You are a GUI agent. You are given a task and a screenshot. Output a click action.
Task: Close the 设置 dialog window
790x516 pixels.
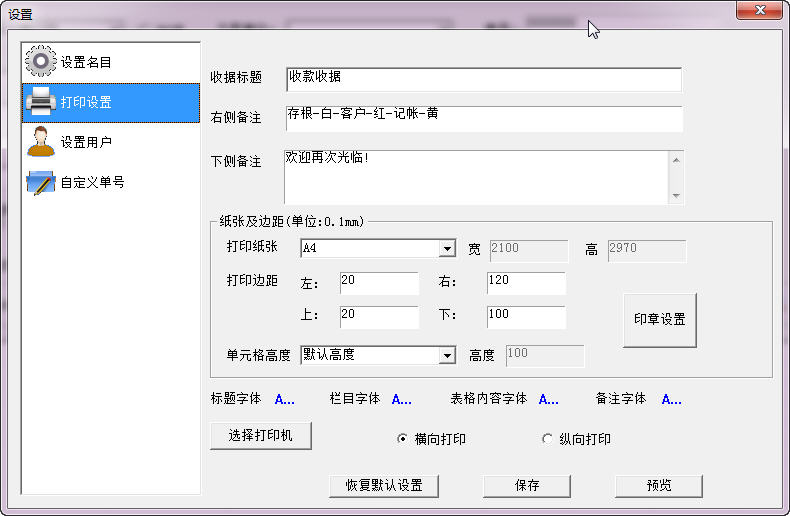coord(760,10)
